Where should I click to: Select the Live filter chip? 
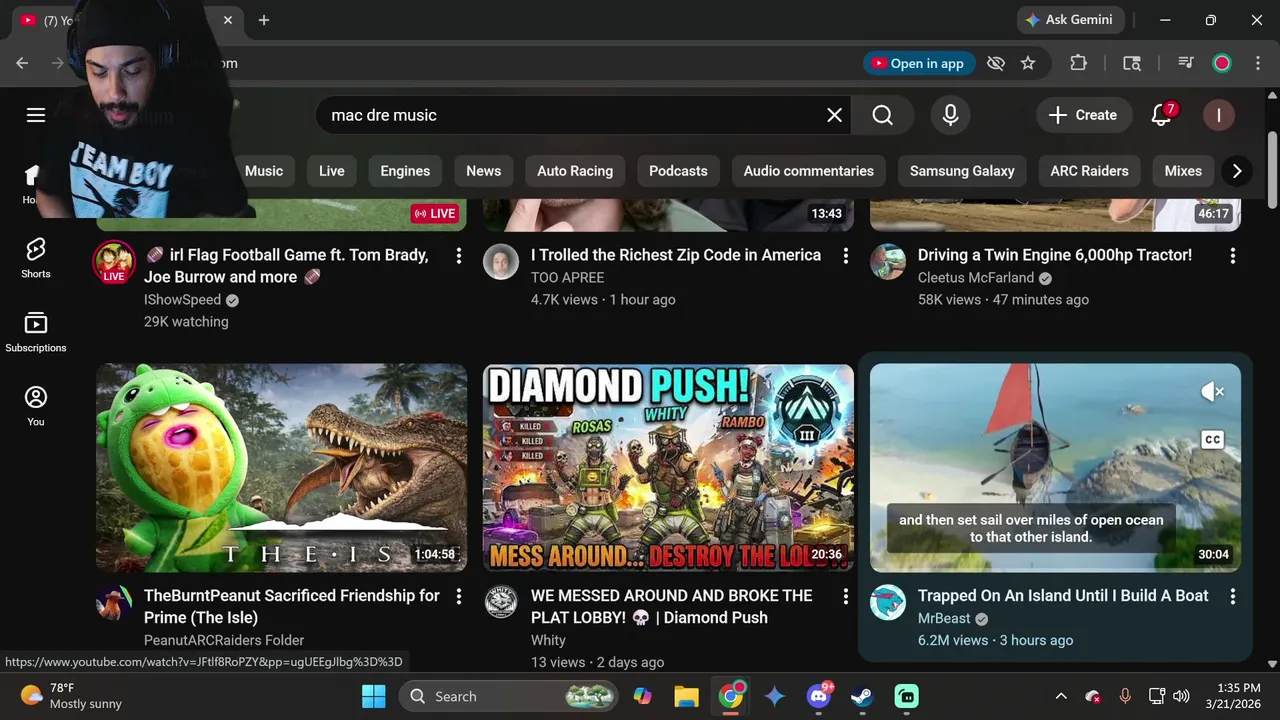tap(332, 171)
